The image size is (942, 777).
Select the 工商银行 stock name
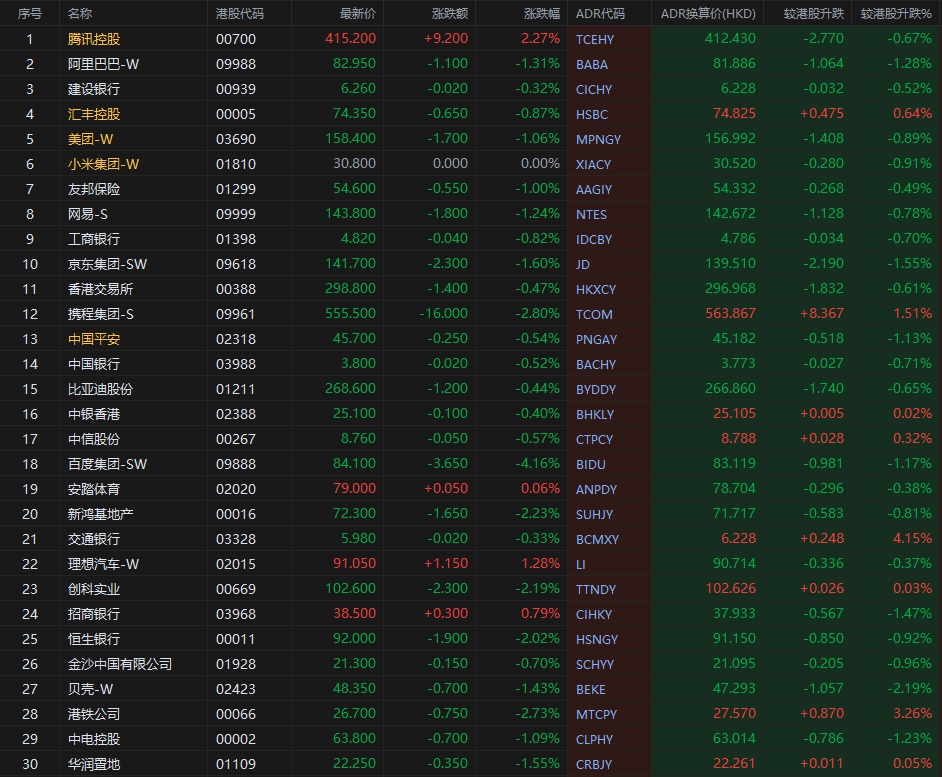click(x=94, y=239)
